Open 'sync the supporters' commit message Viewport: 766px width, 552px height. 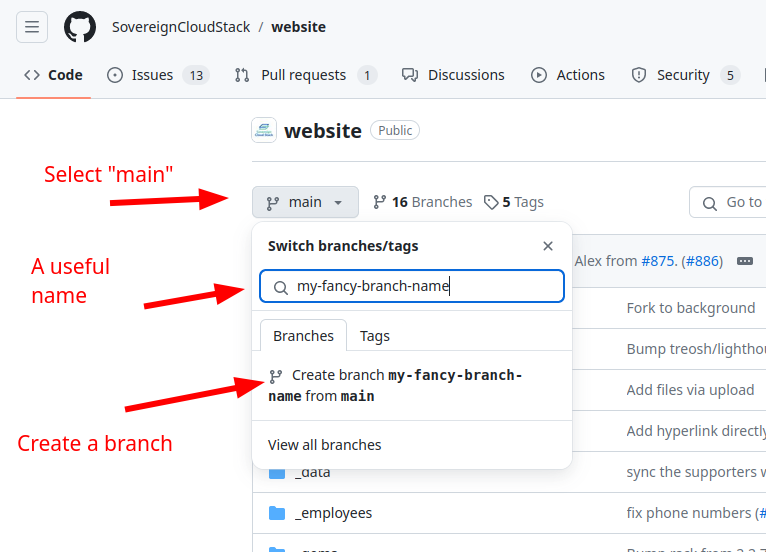click(x=696, y=472)
